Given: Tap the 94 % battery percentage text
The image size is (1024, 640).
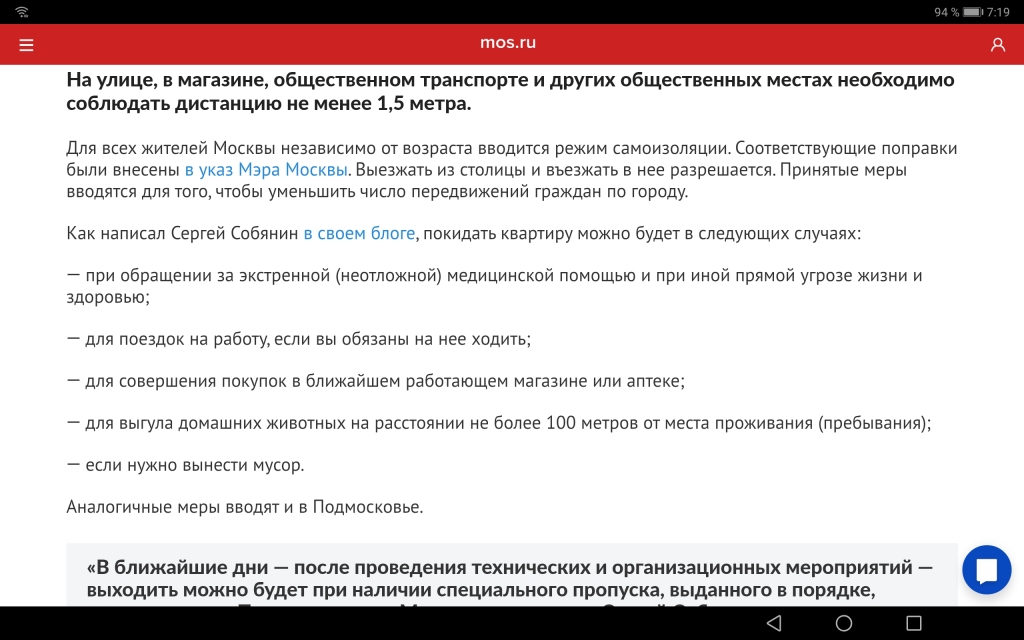Looking at the screenshot, I should point(946,12).
